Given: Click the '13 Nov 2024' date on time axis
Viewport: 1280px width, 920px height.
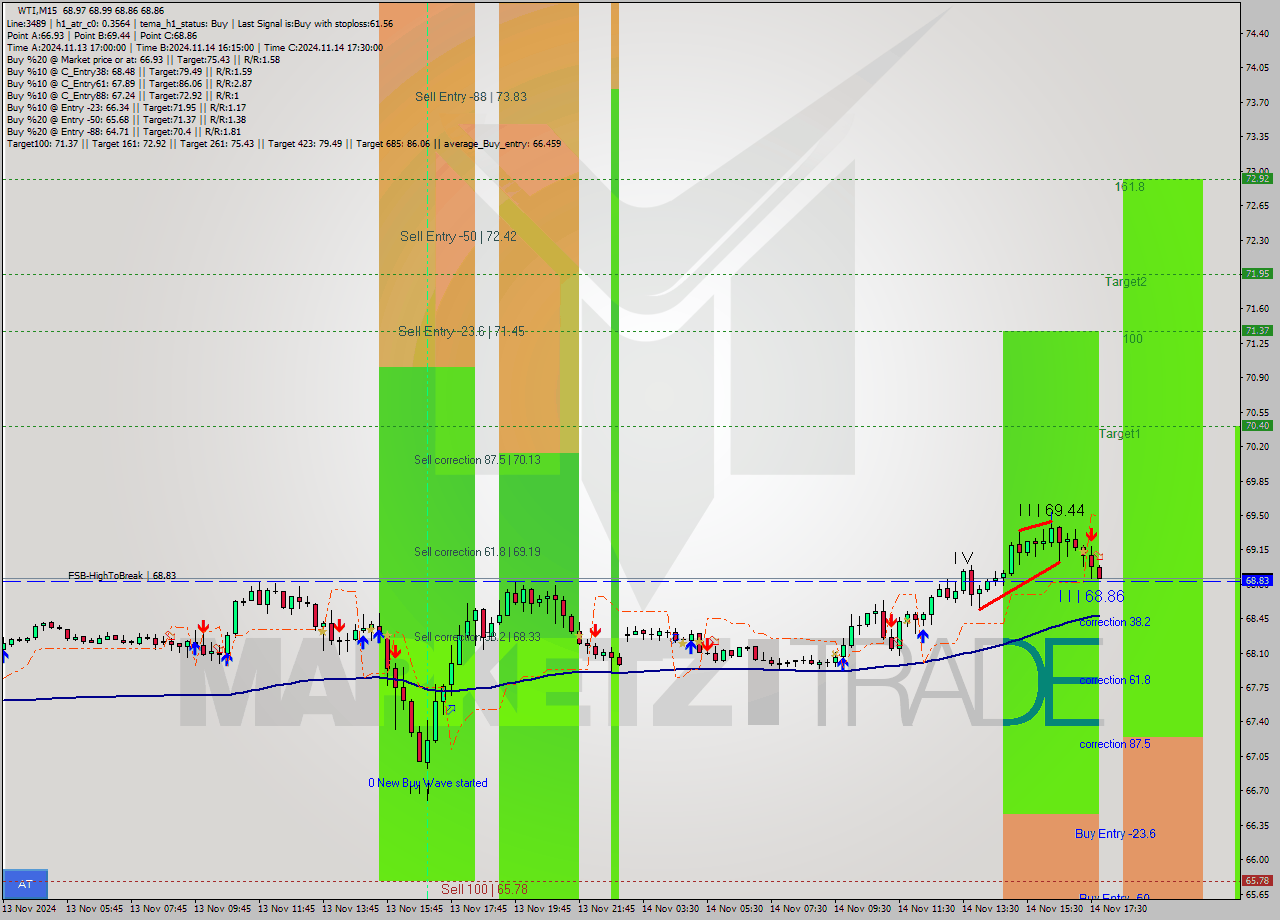Looking at the screenshot, I should coord(31,910).
